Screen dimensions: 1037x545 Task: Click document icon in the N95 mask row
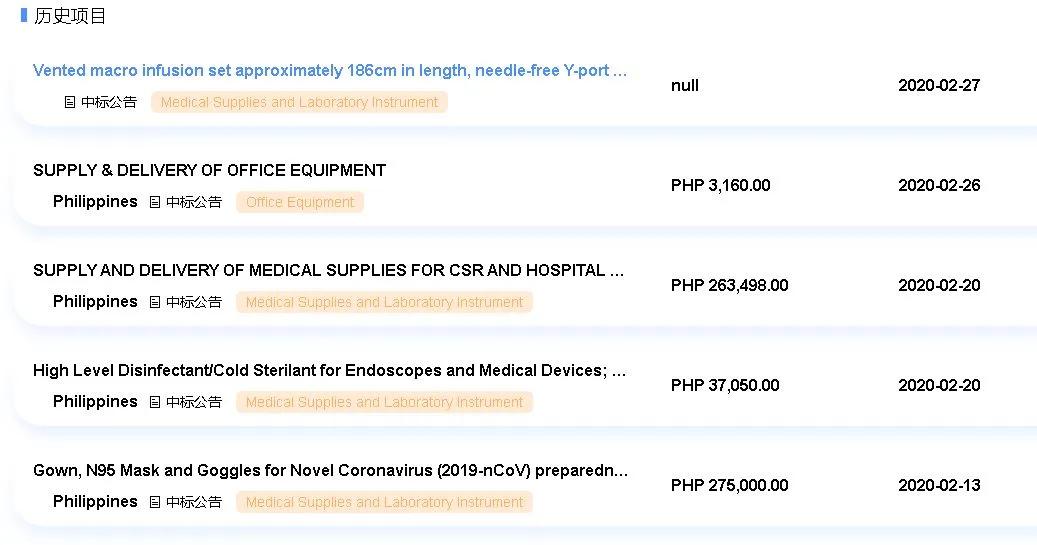click(155, 502)
